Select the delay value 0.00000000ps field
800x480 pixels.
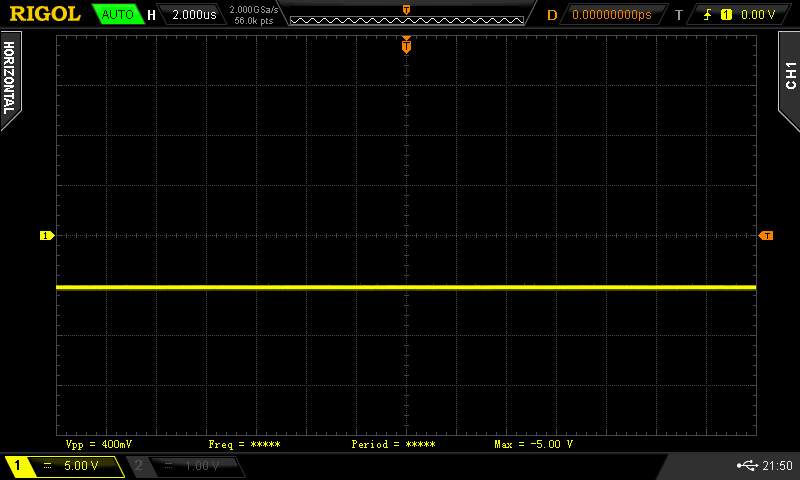(x=611, y=15)
